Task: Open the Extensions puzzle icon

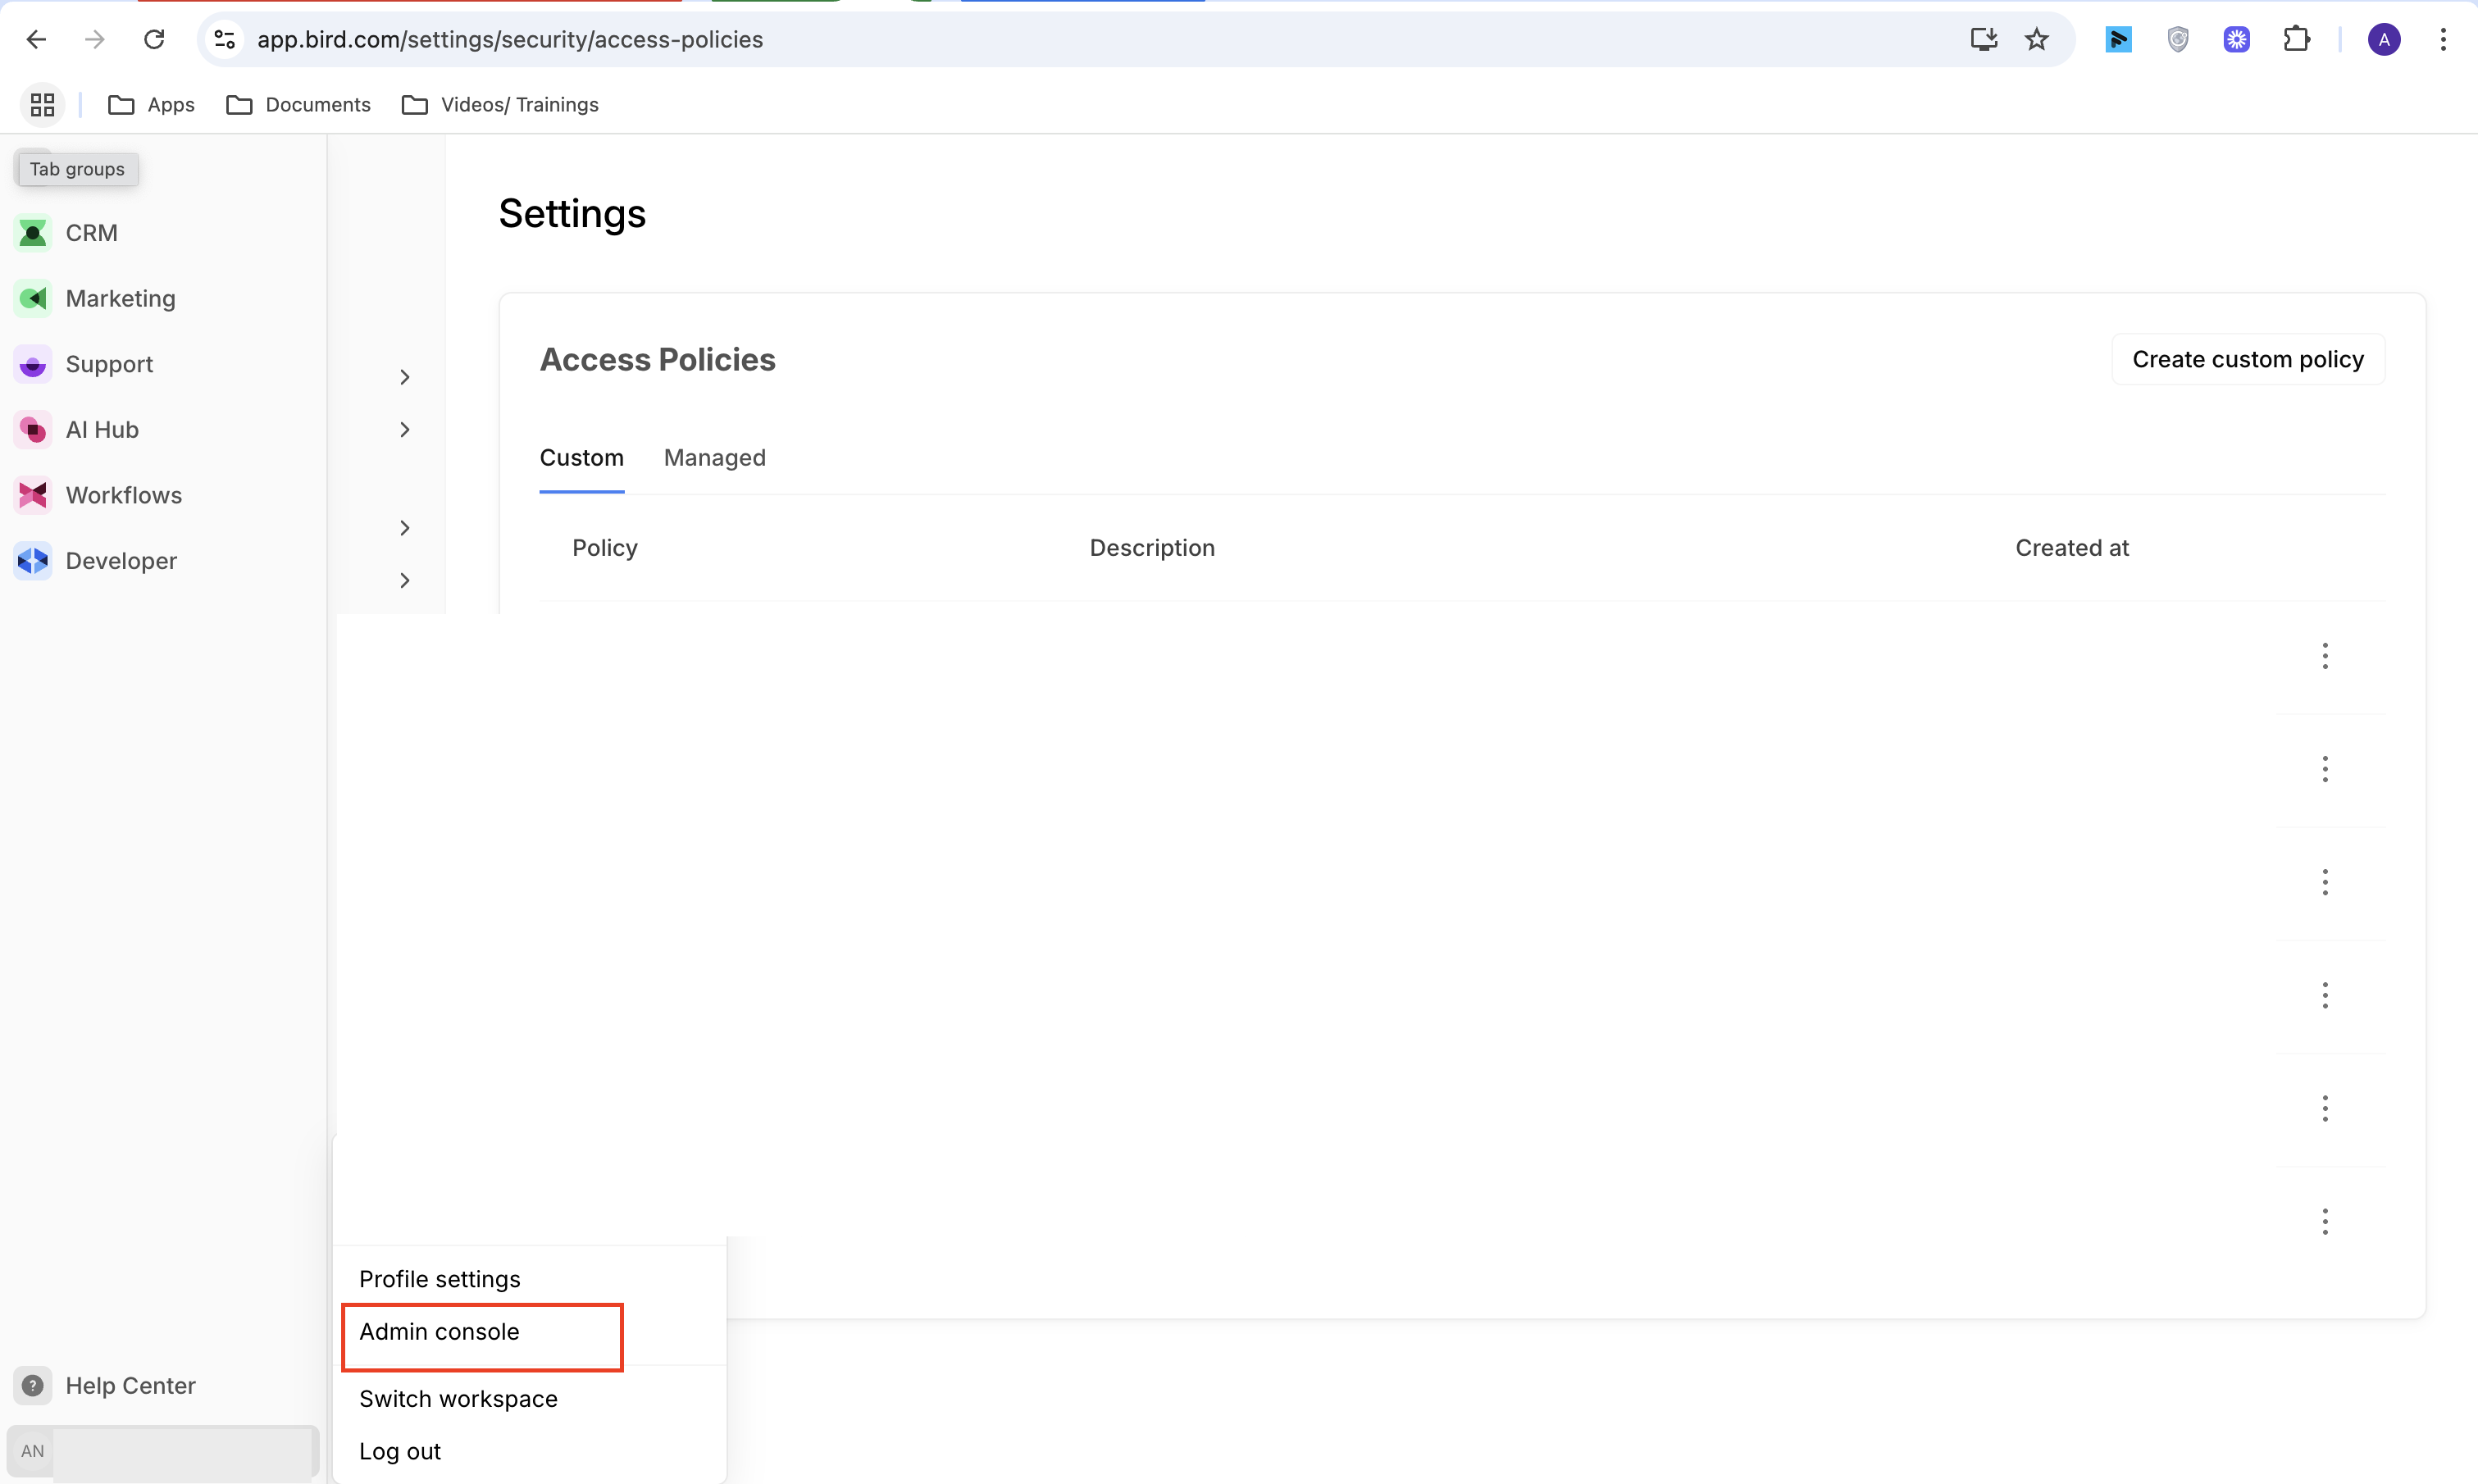Action: [2297, 39]
